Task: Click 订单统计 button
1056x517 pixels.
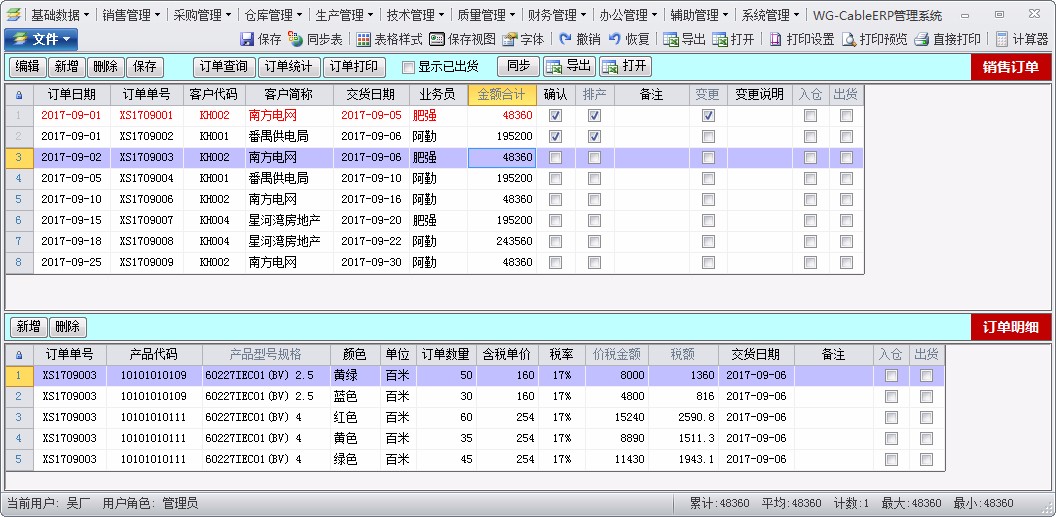Action: coord(289,67)
